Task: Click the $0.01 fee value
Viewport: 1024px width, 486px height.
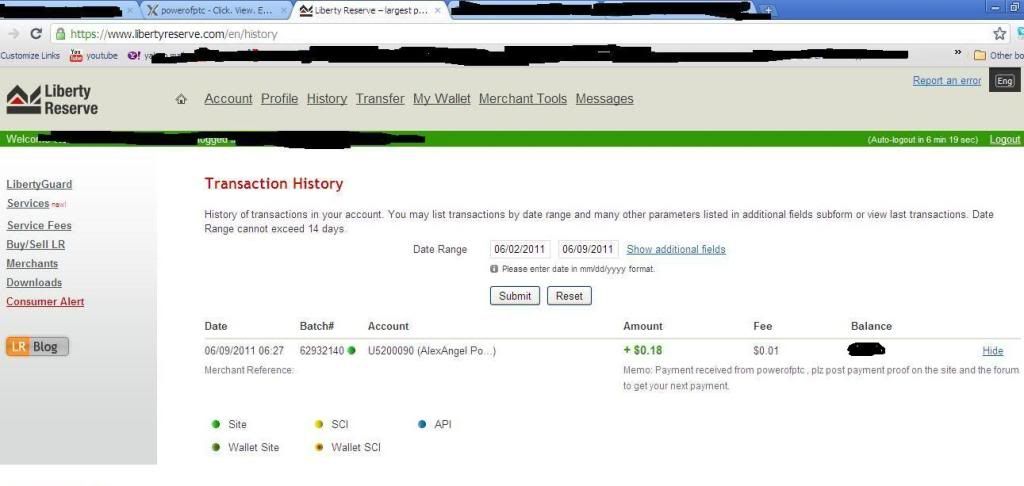Action: [x=765, y=351]
